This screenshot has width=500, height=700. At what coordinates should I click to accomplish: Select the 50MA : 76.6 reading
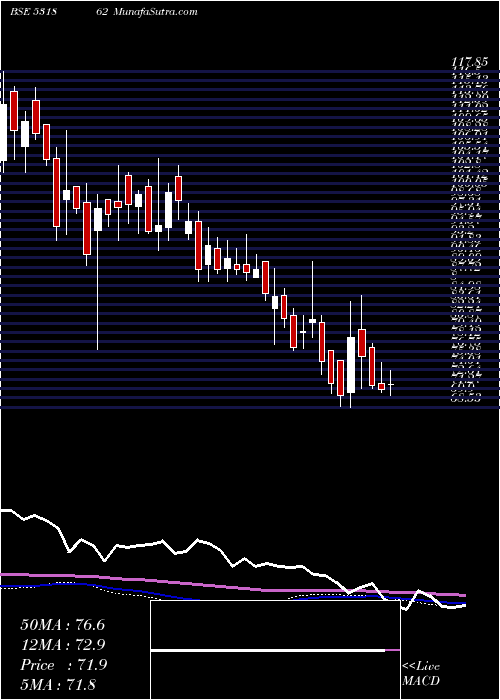coord(62,624)
